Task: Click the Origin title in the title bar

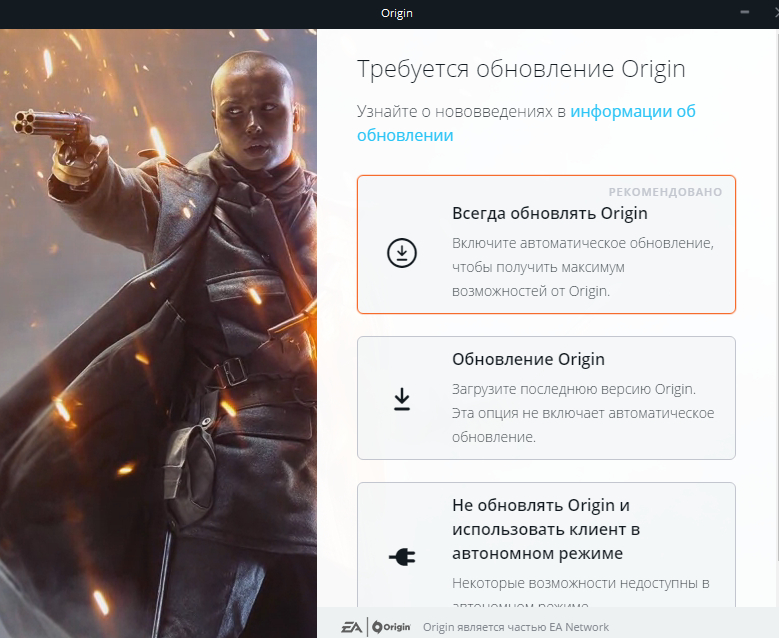Action: tap(396, 13)
